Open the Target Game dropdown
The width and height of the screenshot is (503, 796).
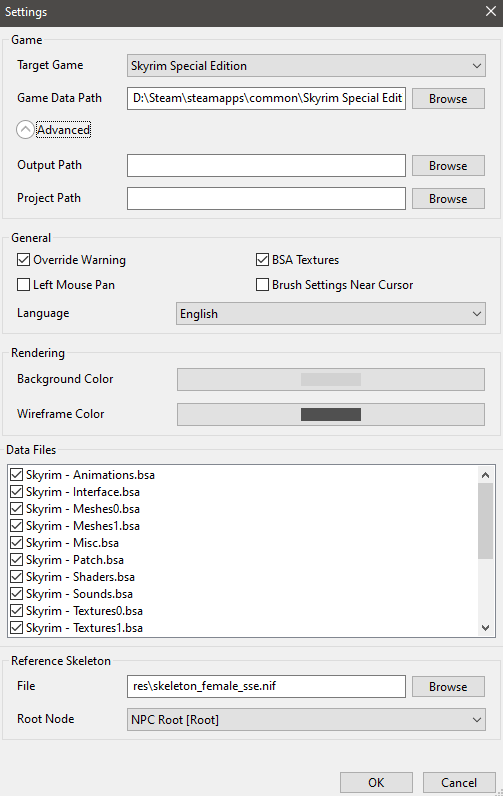306,66
